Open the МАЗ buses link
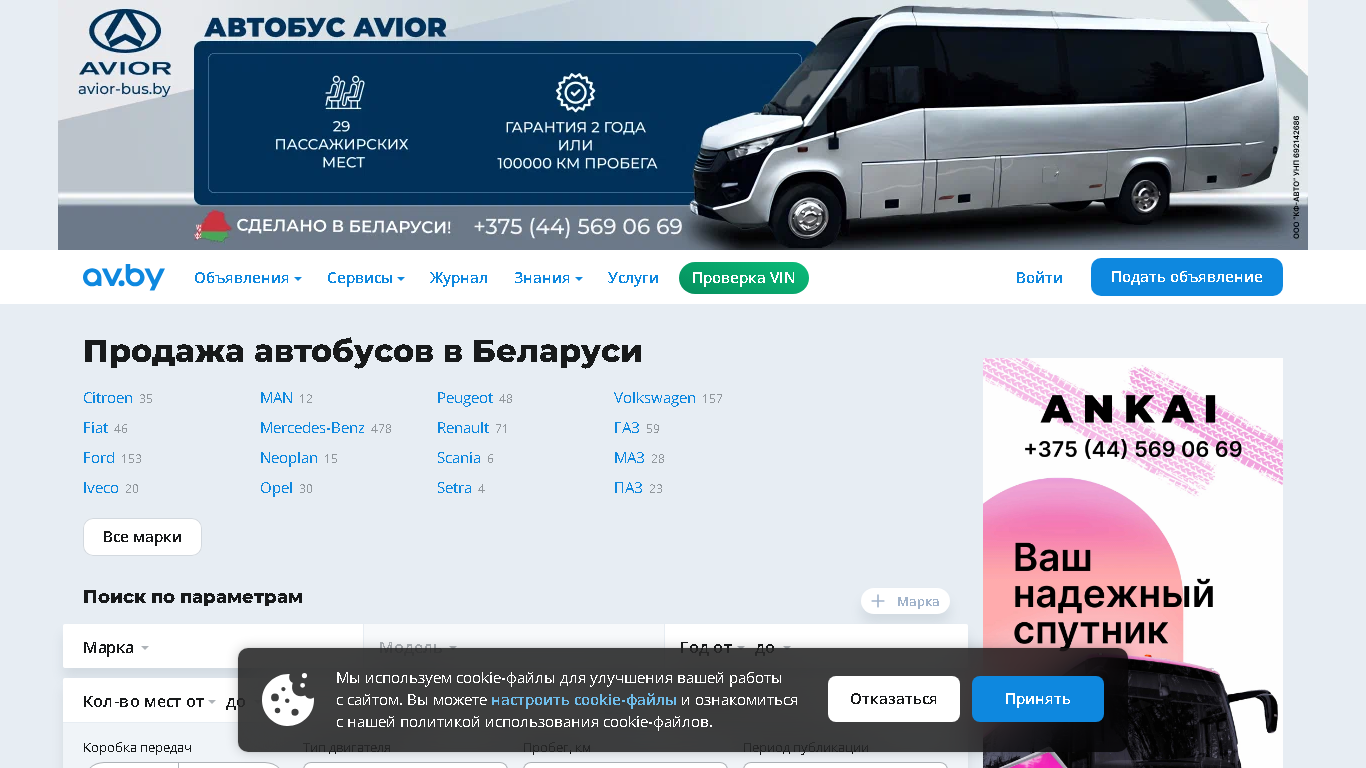The height and width of the screenshot is (768, 1366). click(x=629, y=458)
